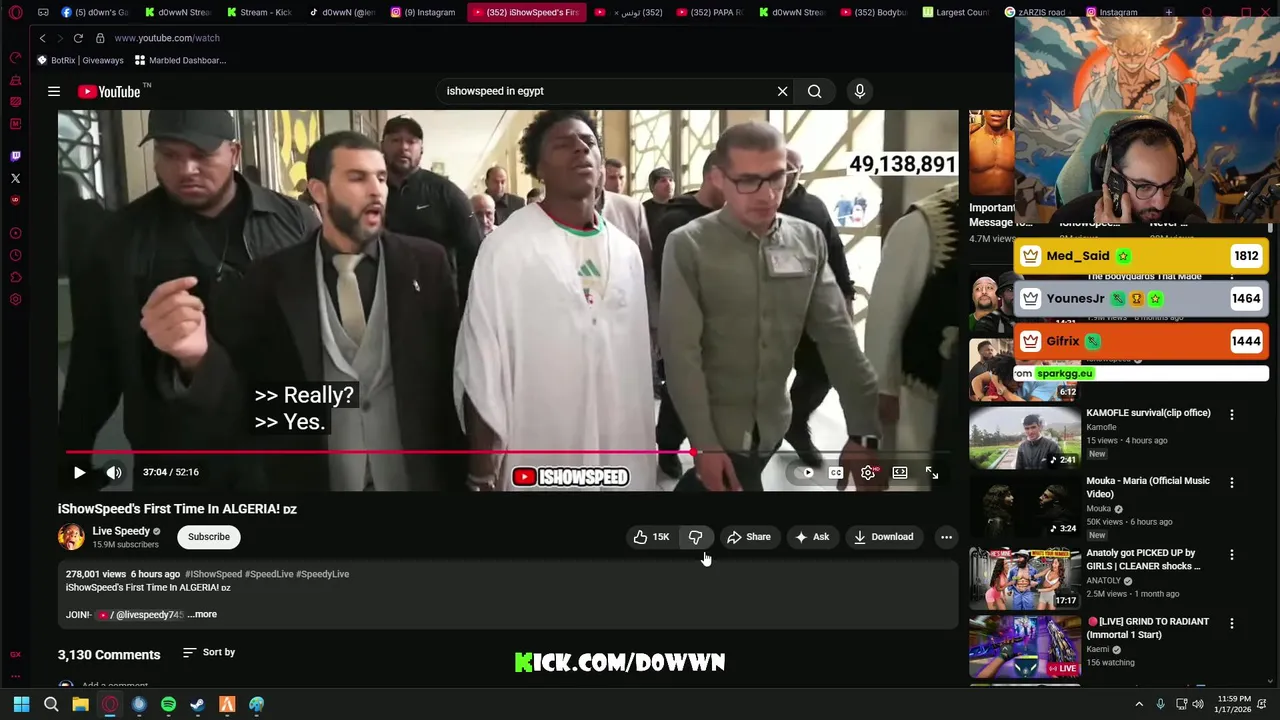Viewport: 1280px width, 720px height.
Task: Open the 'Mouka - Maria (Official Music Video)' title
Action: (1148, 487)
